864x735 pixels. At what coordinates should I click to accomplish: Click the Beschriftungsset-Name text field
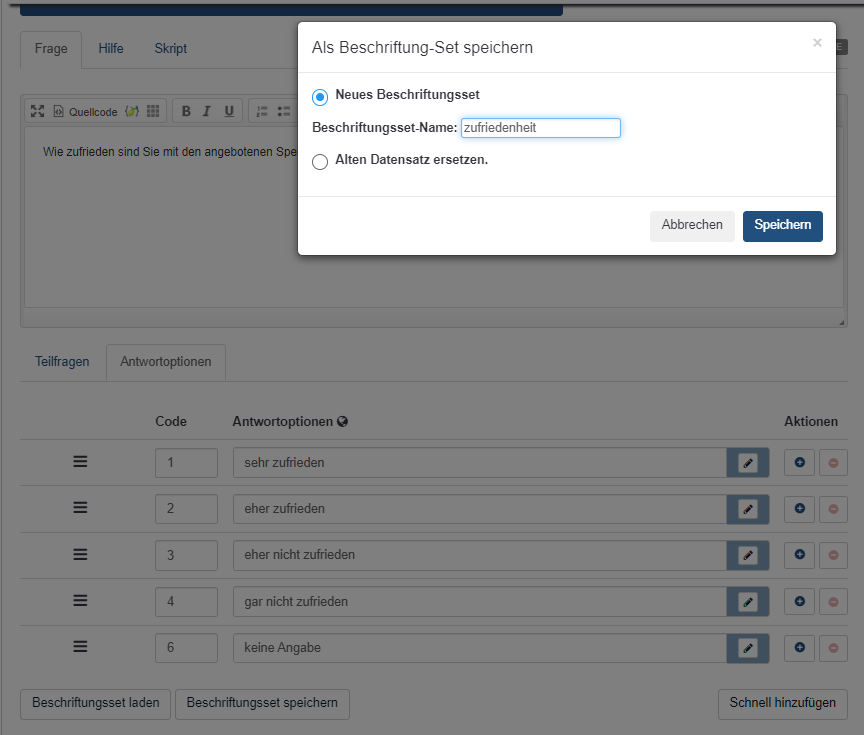tap(540, 128)
